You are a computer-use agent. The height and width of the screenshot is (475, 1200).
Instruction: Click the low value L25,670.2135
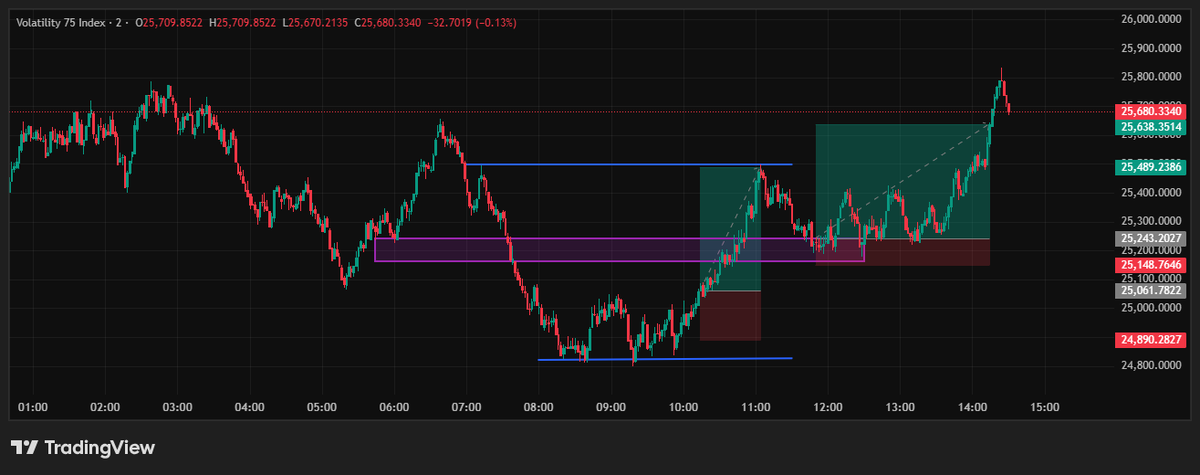[316, 22]
